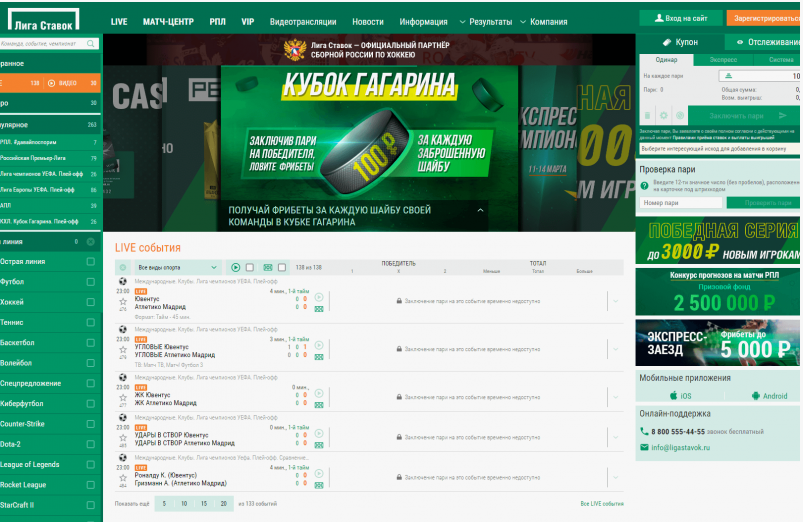
Task: Collapse the Кубок Гагарина banner caption chevron
Action: [x=480, y=210]
